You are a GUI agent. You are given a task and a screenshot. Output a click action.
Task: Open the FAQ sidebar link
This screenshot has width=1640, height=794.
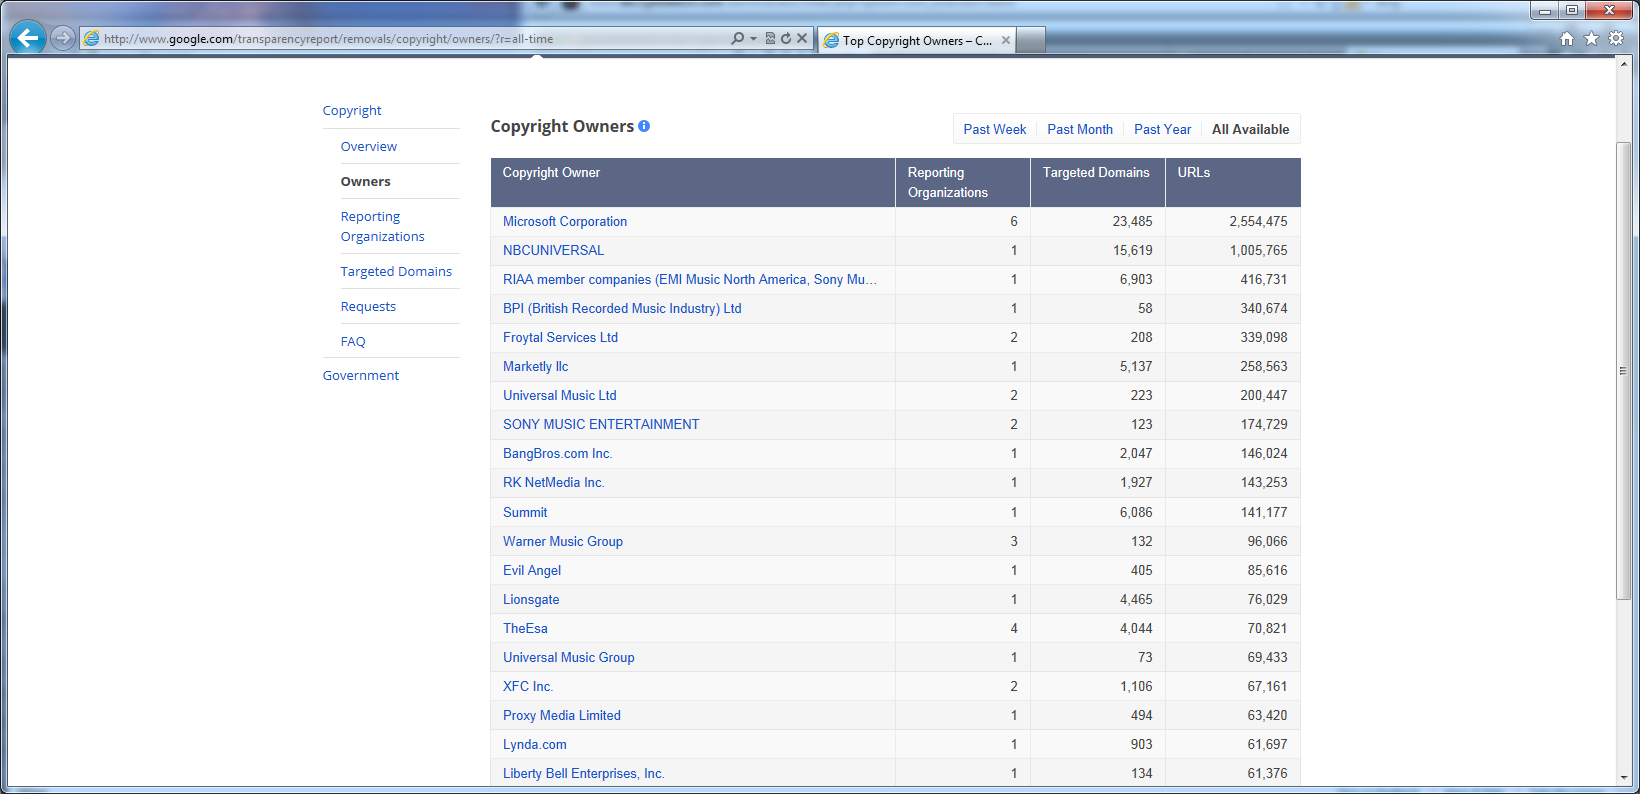353,341
